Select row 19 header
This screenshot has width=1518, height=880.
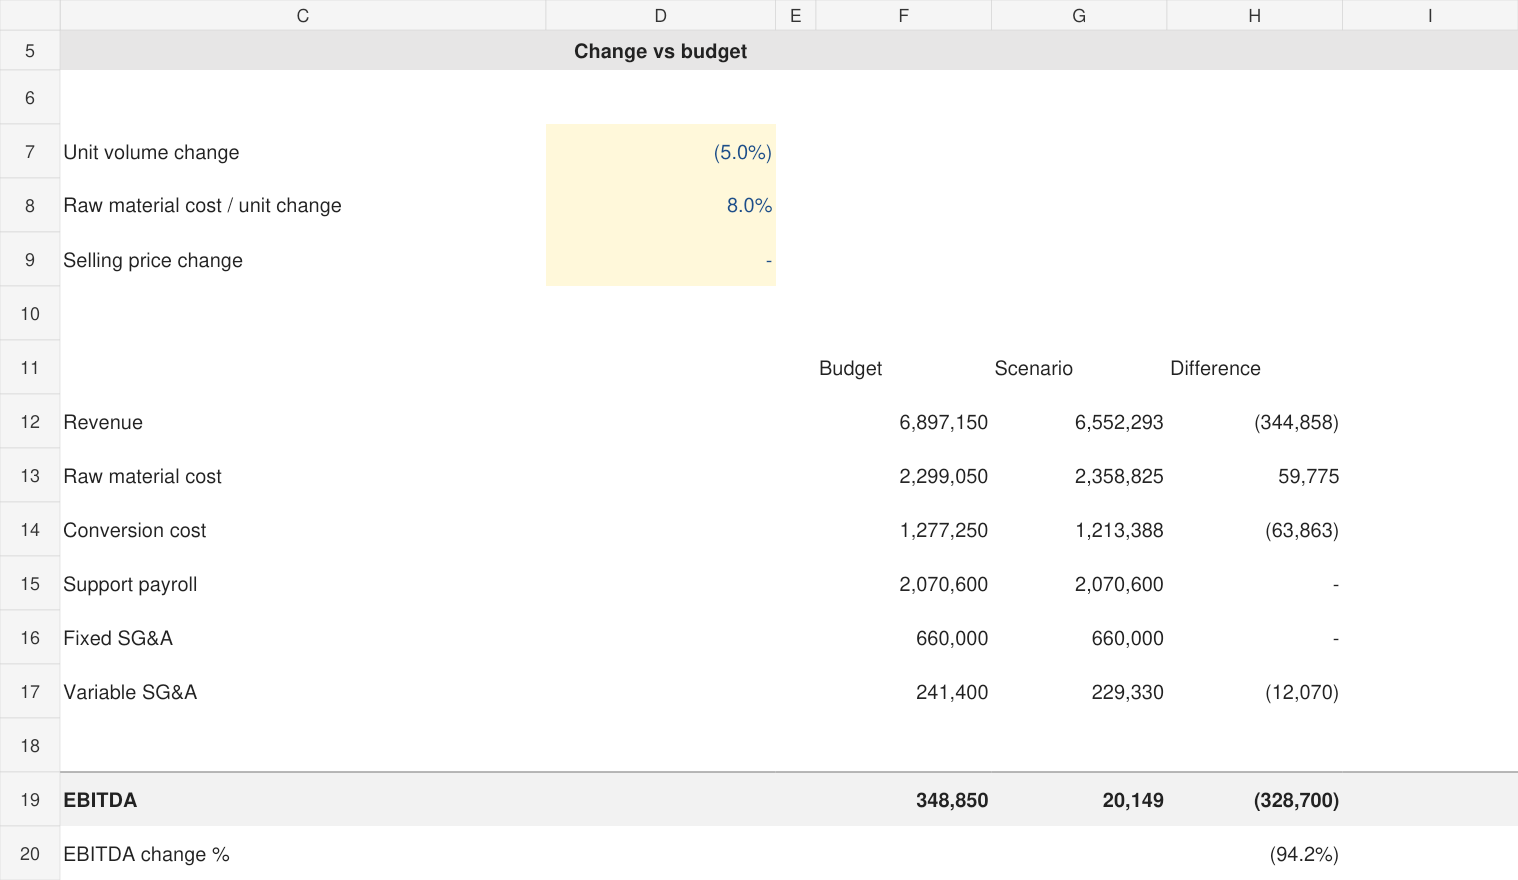[x=30, y=800]
